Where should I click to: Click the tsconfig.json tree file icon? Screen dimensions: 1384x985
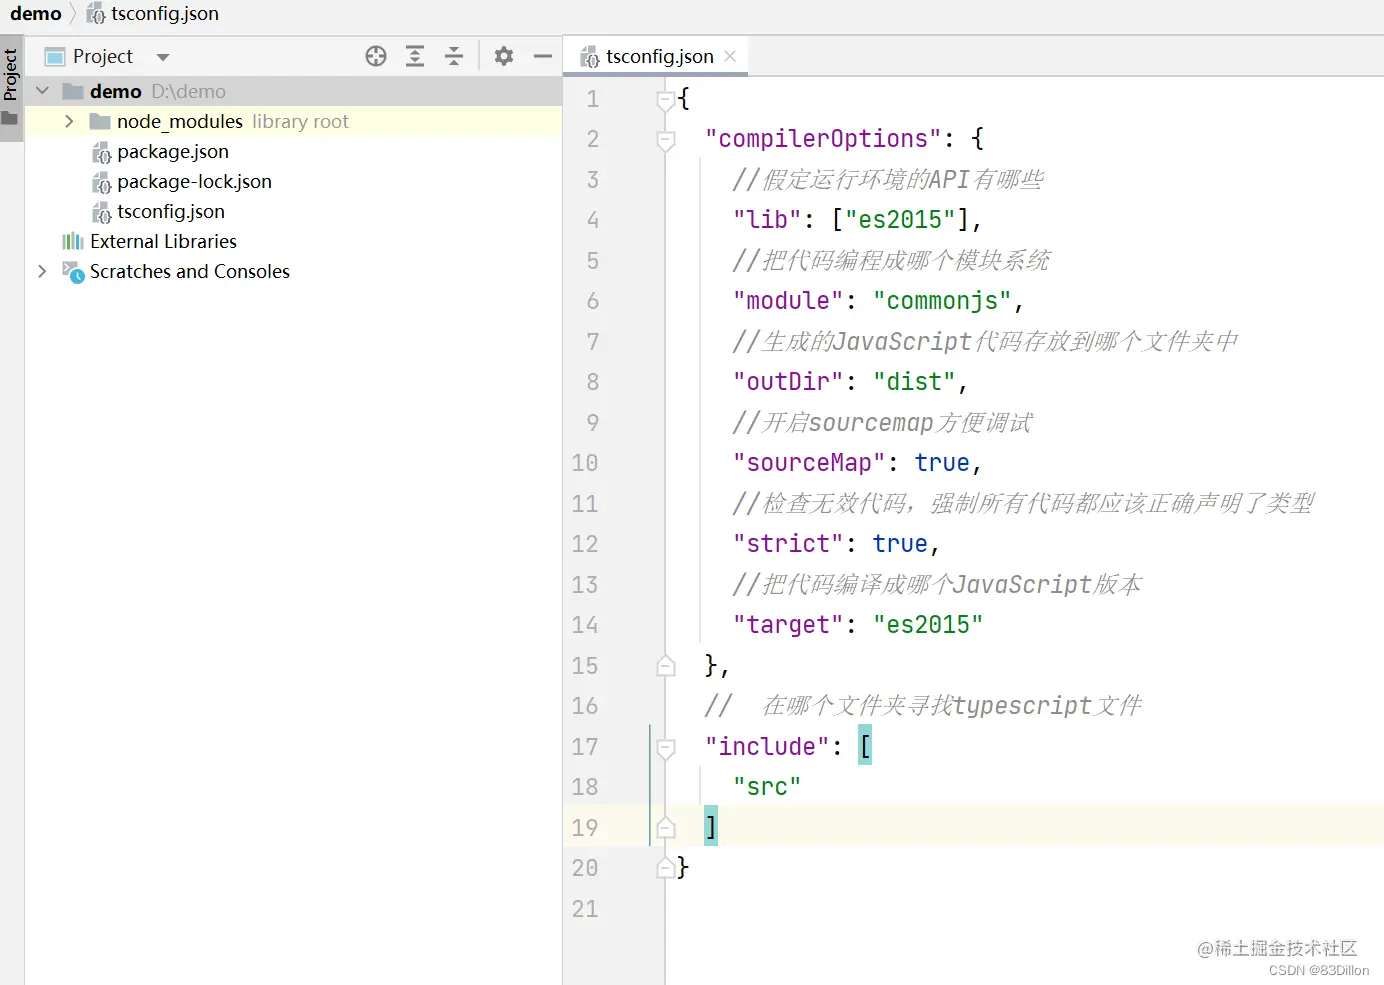click(x=102, y=212)
